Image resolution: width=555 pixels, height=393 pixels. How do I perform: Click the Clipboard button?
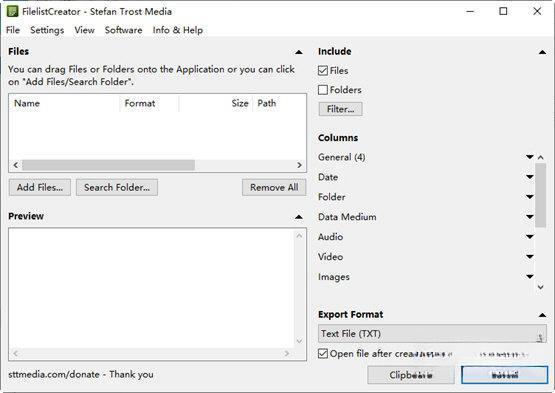(411, 375)
